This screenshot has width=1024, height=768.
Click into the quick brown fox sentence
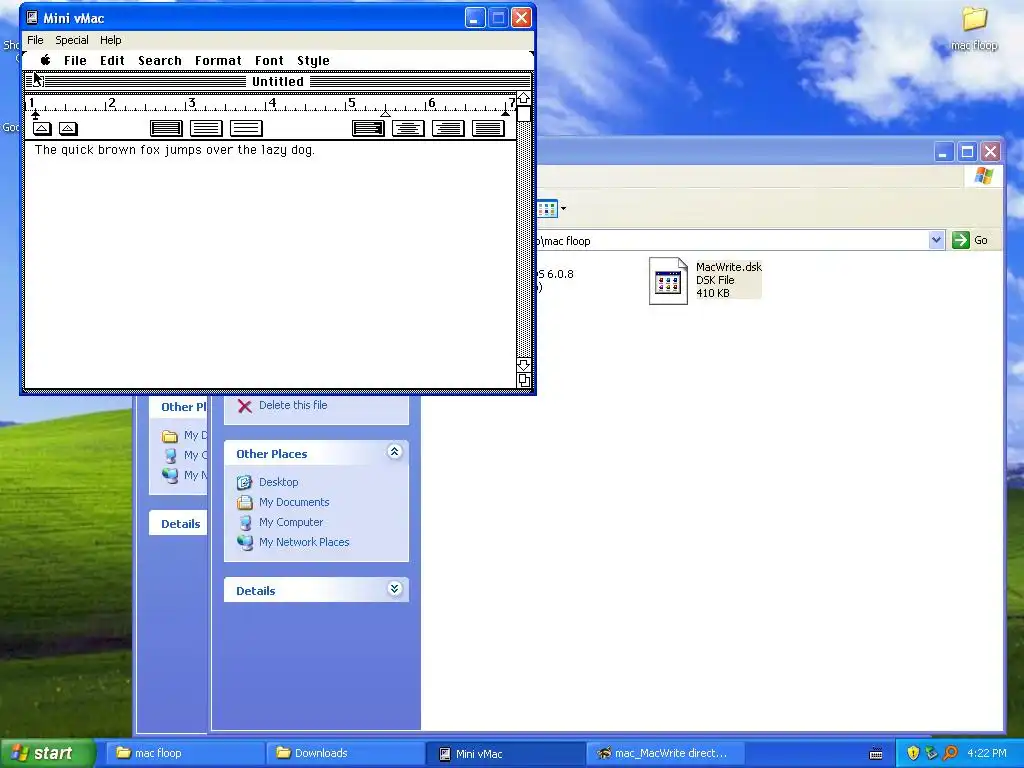tap(175, 150)
